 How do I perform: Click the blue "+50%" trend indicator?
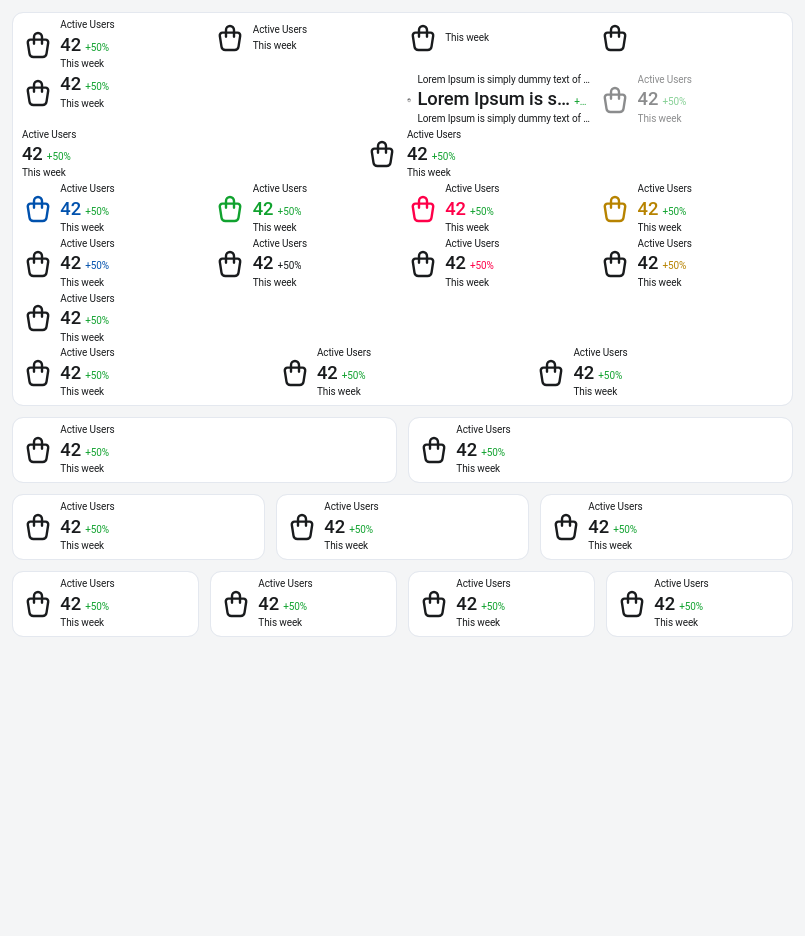pyautogui.click(x=97, y=266)
